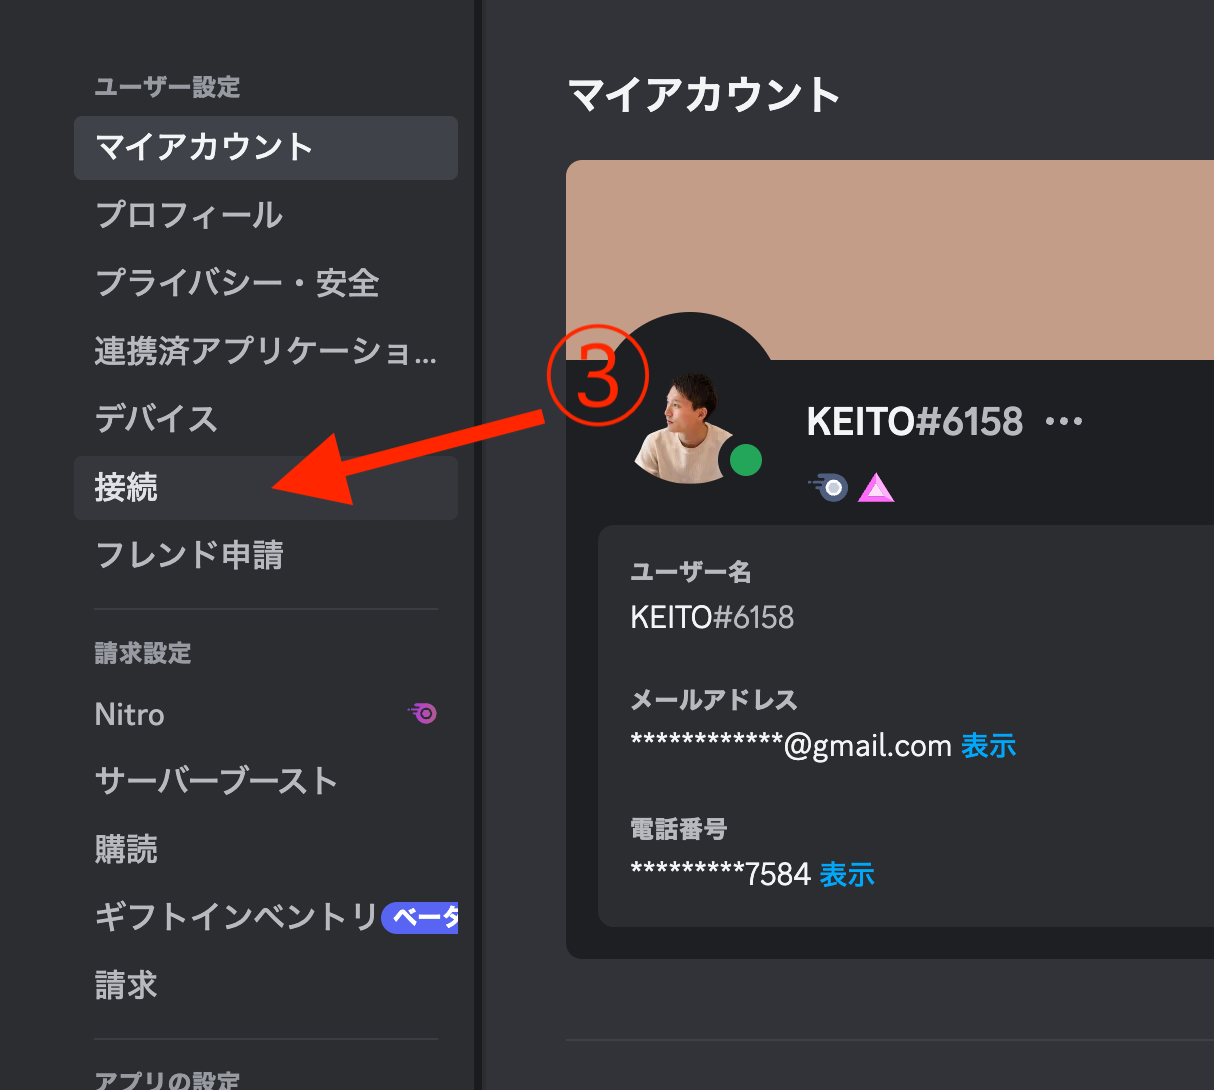Click masked @gmail.com email text
Viewport: 1214px width, 1090px height.
791,746
